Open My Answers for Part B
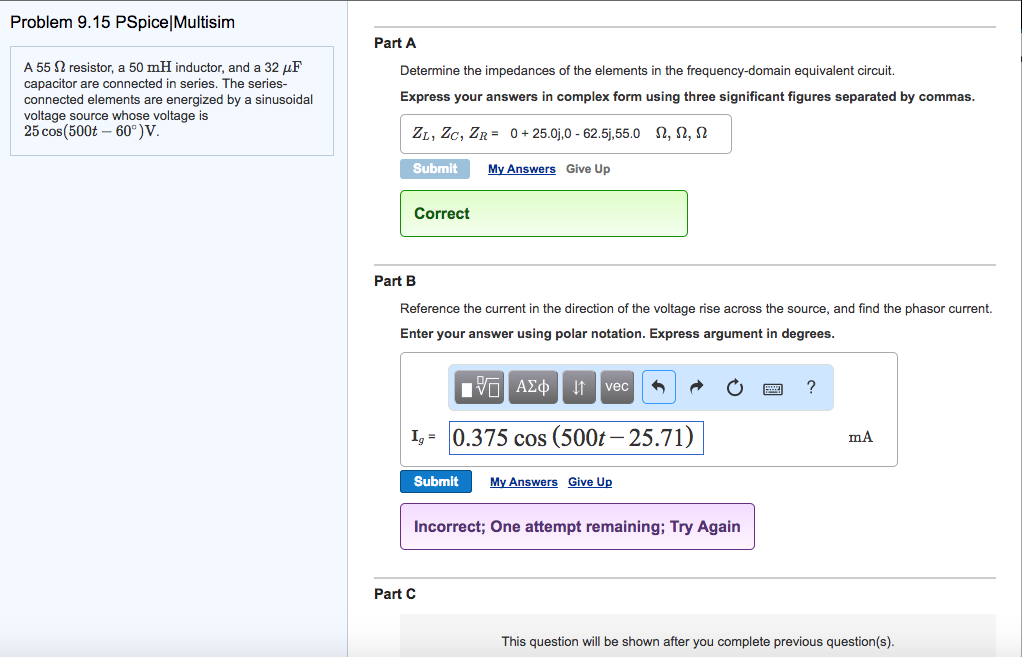This screenshot has width=1022, height=657. pyautogui.click(x=523, y=482)
